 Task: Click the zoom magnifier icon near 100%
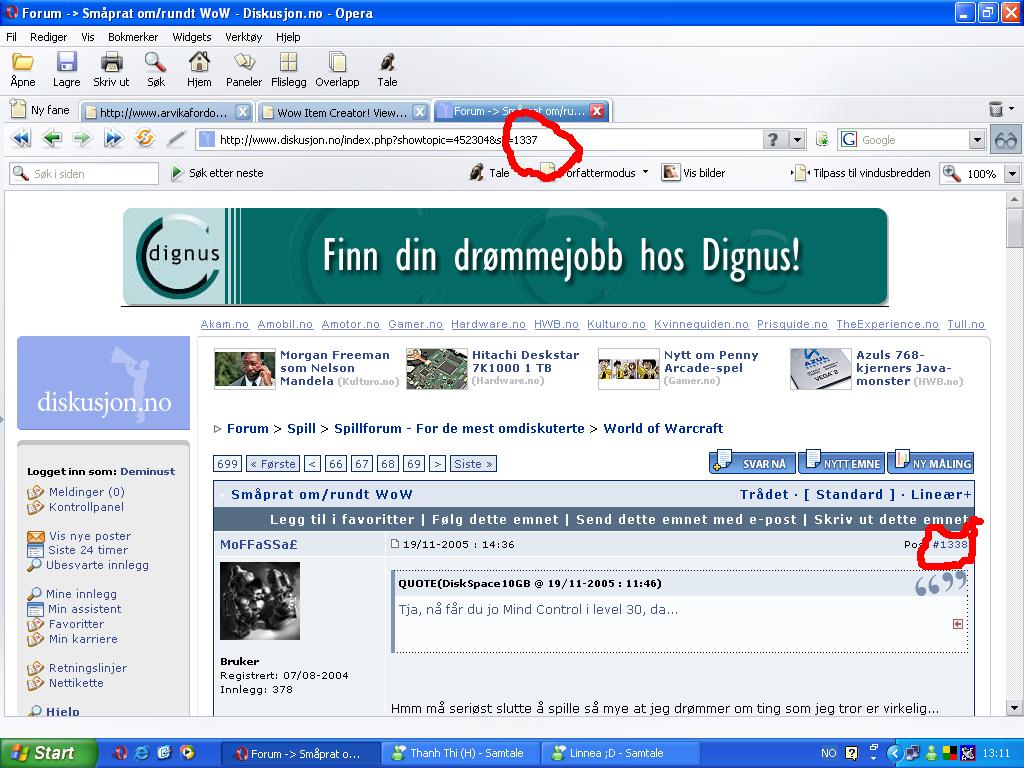pyautogui.click(x=952, y=174)
